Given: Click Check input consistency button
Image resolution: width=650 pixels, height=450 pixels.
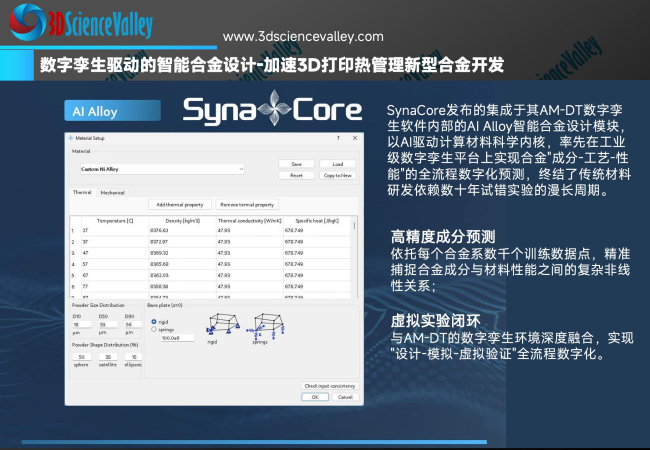Looking at the screenshot, I should [x=330, y=386].
